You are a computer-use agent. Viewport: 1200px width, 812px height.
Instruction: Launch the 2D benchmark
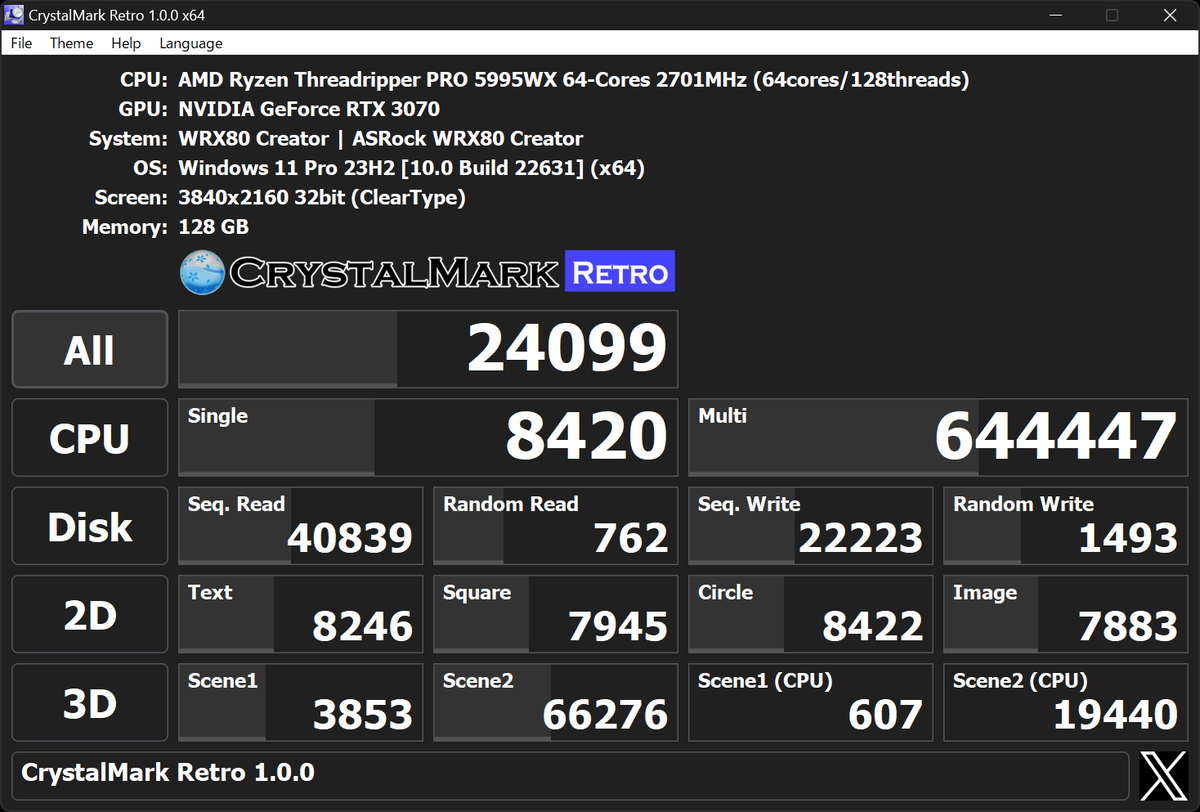89,613
